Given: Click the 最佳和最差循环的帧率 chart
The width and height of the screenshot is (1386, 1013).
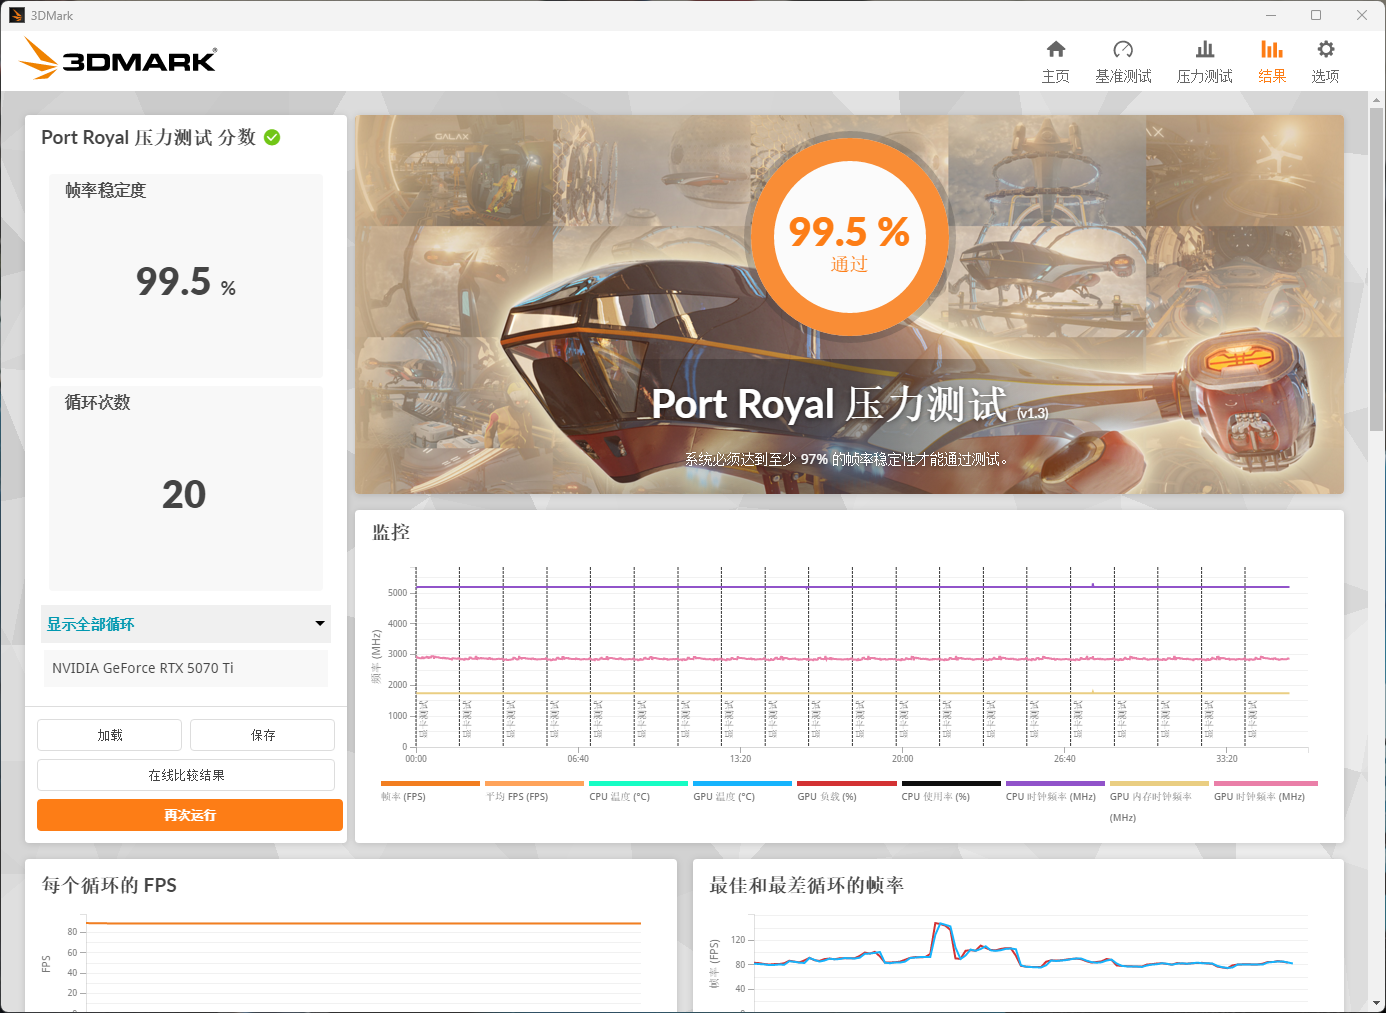Looking at the screenshot, I should point(1030,962).
